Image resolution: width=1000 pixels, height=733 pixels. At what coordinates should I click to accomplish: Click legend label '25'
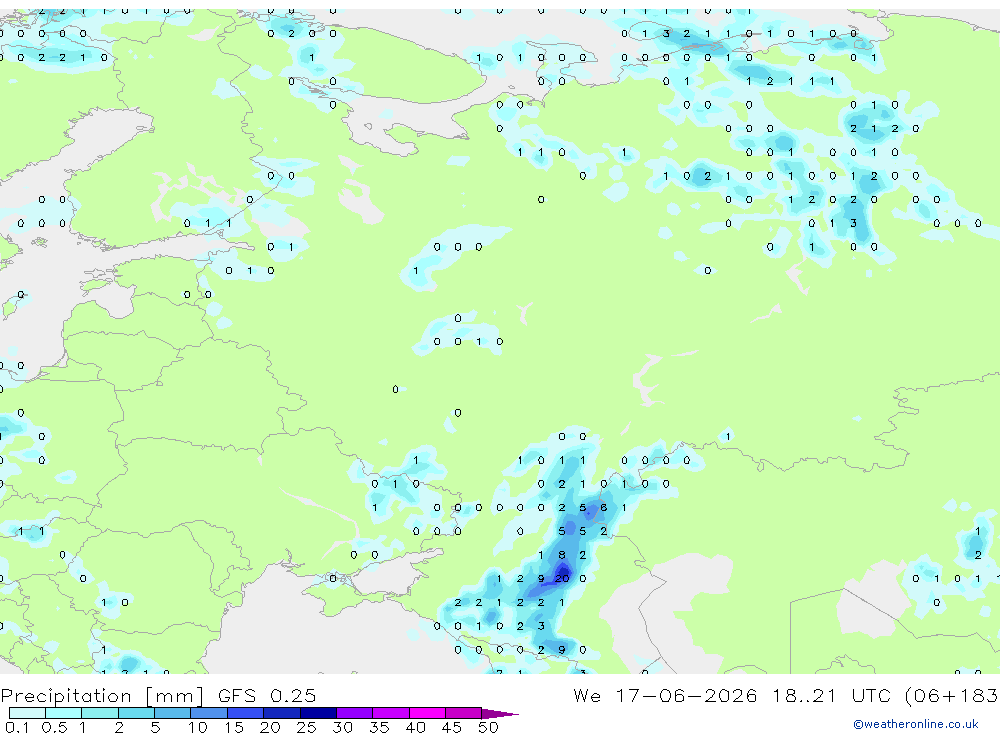(x=306, y=727)
